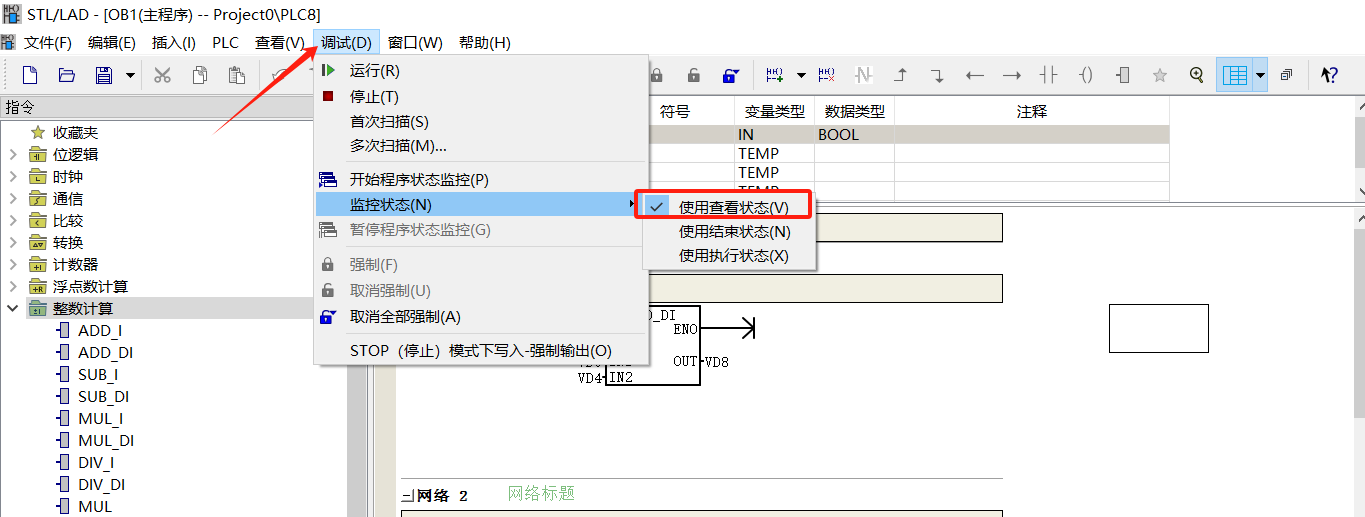Click the magnifier zoom toolbar icon
The height and width of the screenshot is (517, 1365).
coord(1197,75)
